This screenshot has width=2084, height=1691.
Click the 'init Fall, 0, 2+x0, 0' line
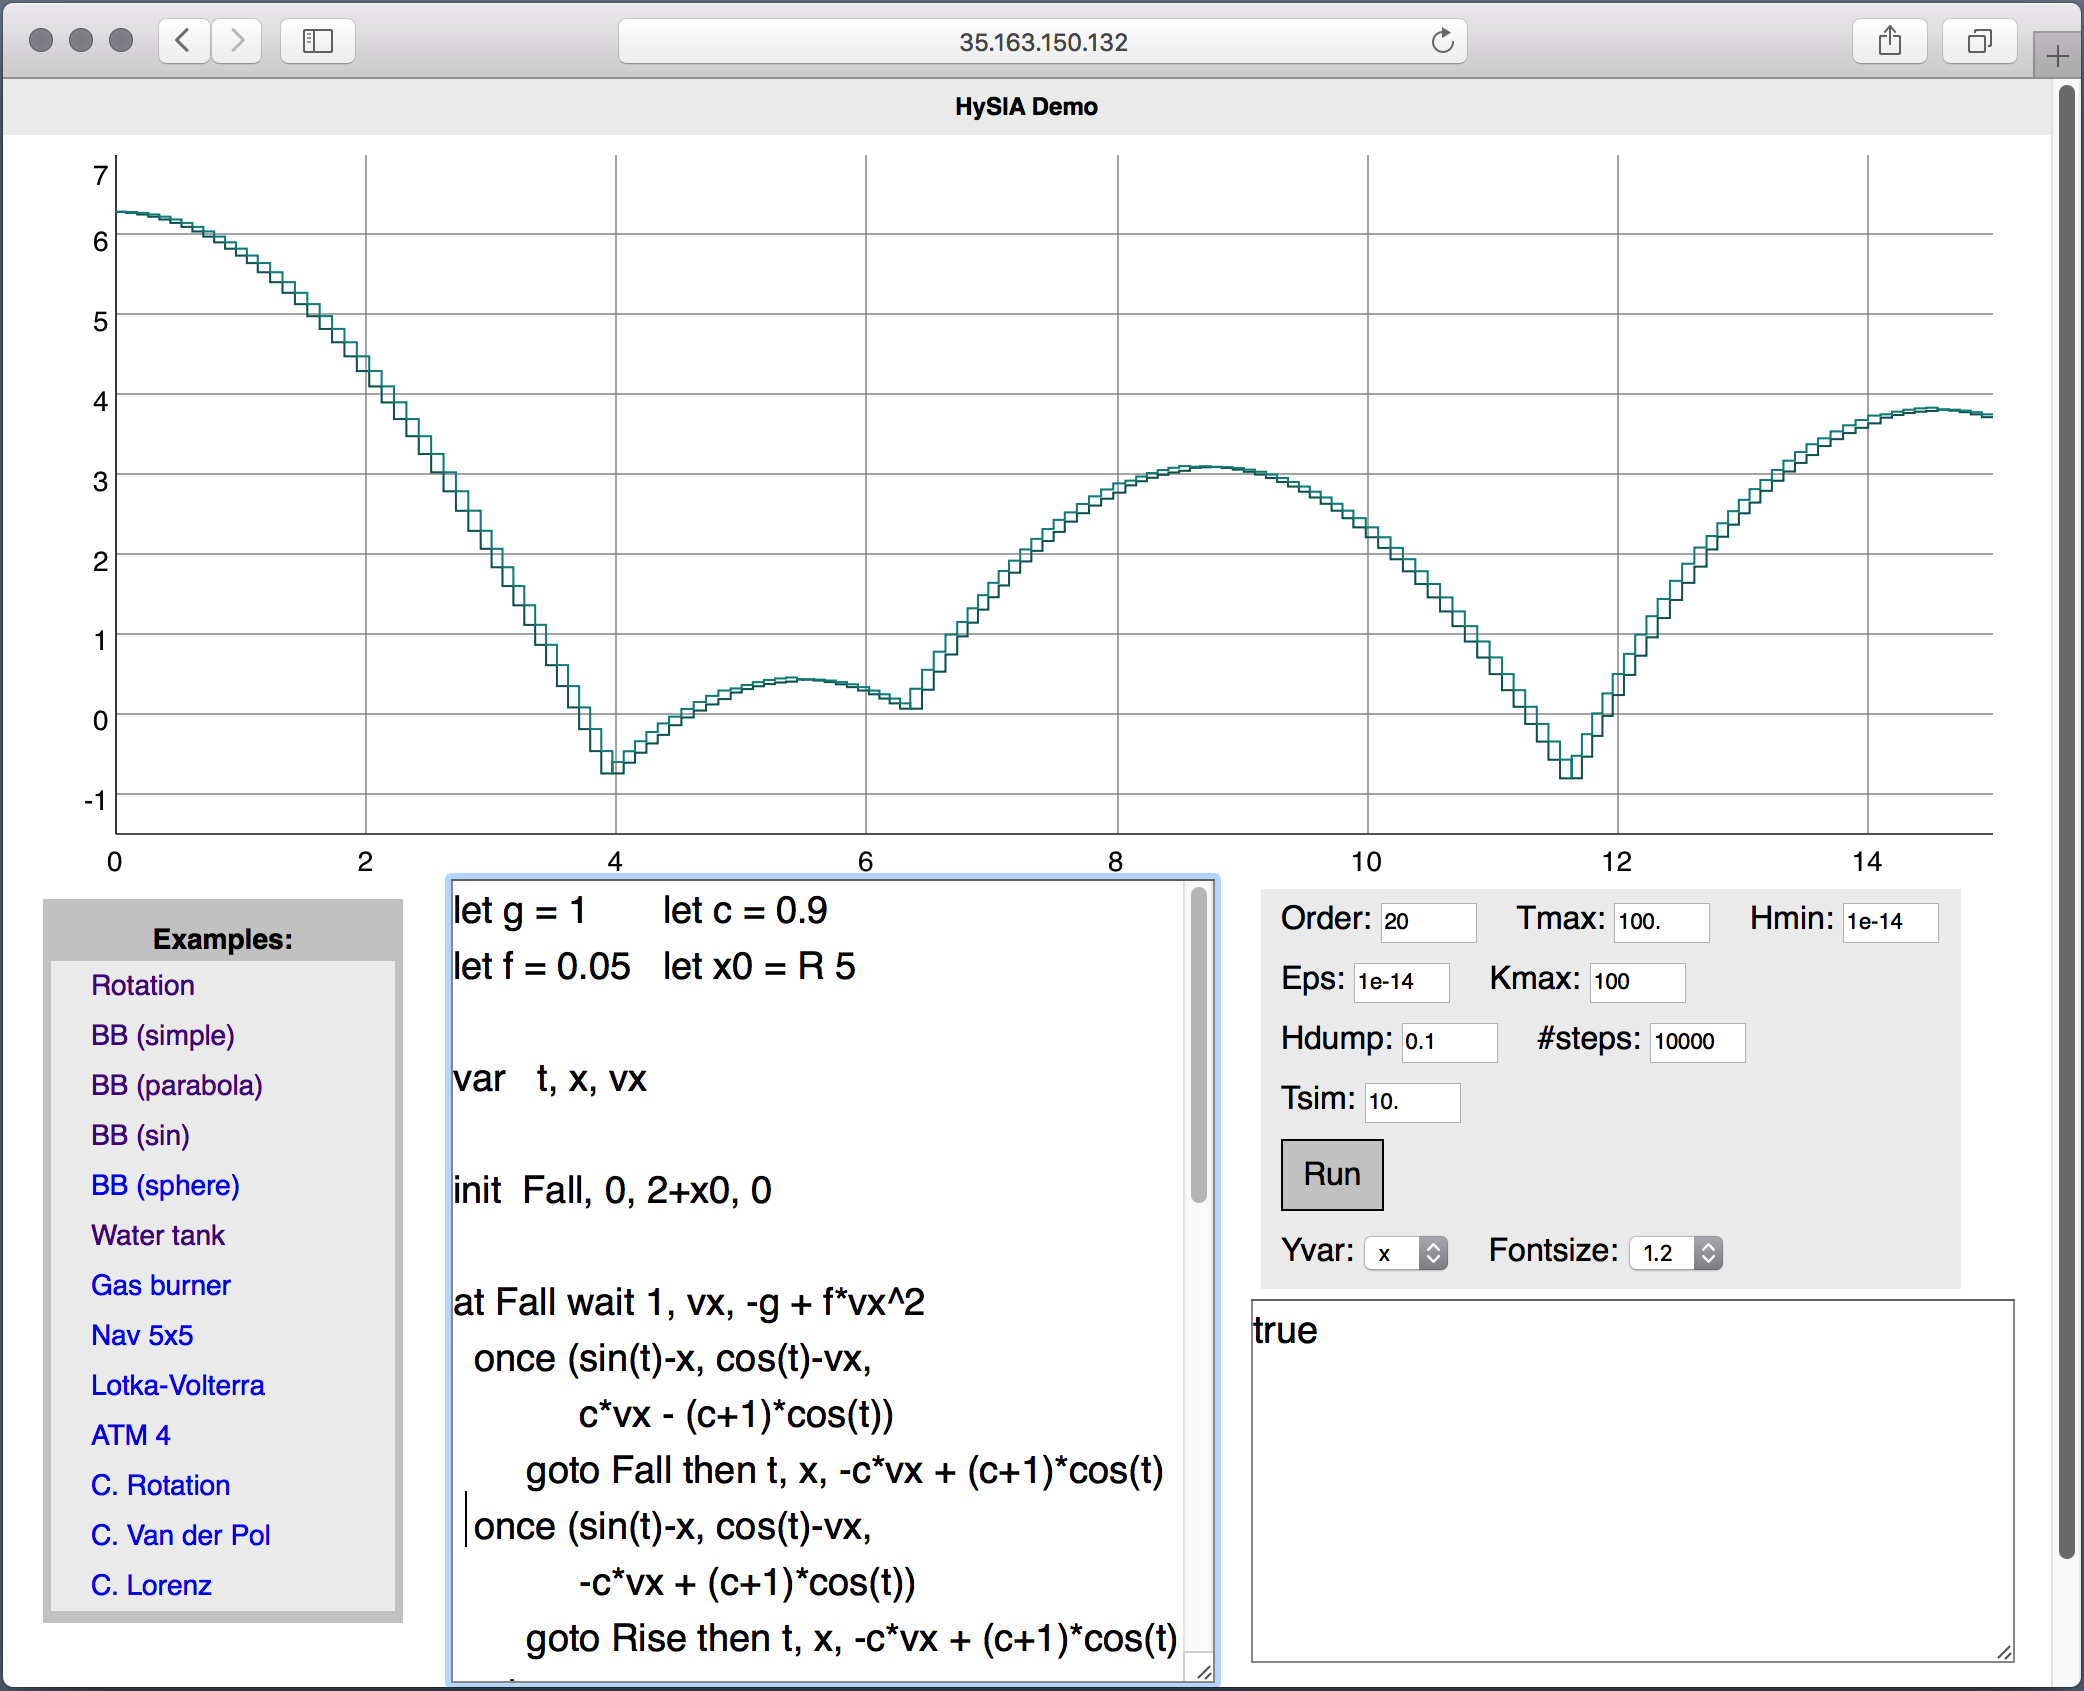click(x=612, y=1191)
